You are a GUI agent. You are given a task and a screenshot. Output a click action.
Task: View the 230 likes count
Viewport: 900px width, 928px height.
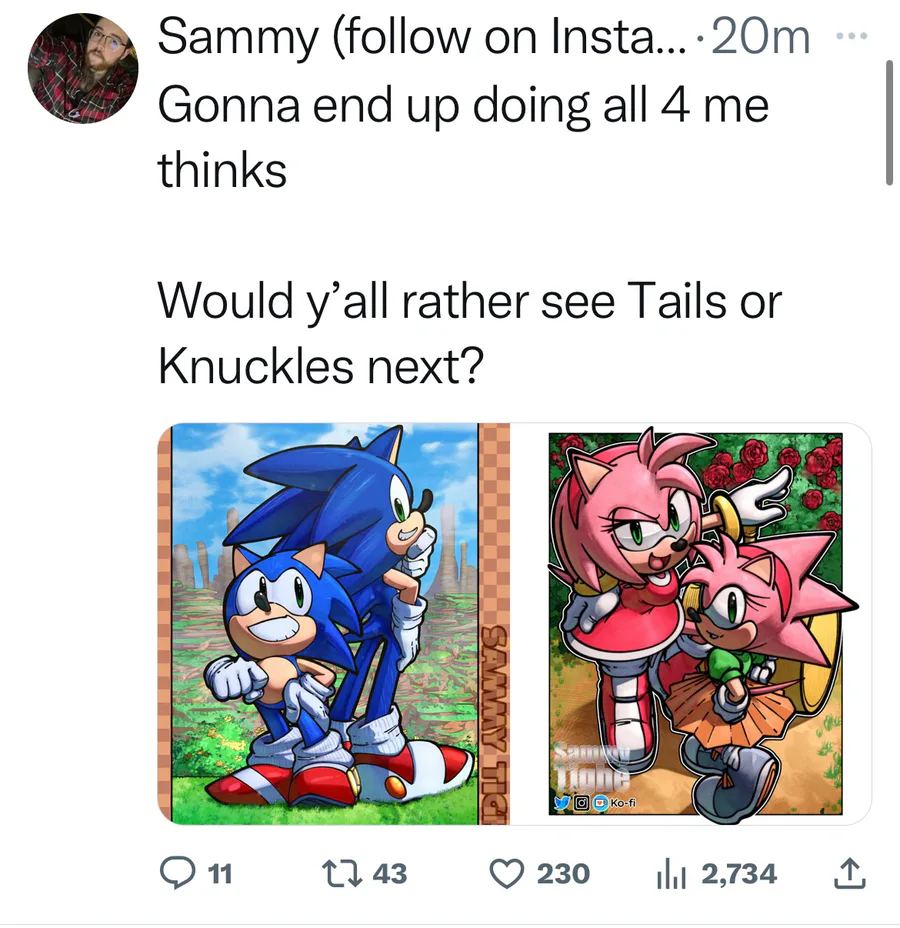563,874
